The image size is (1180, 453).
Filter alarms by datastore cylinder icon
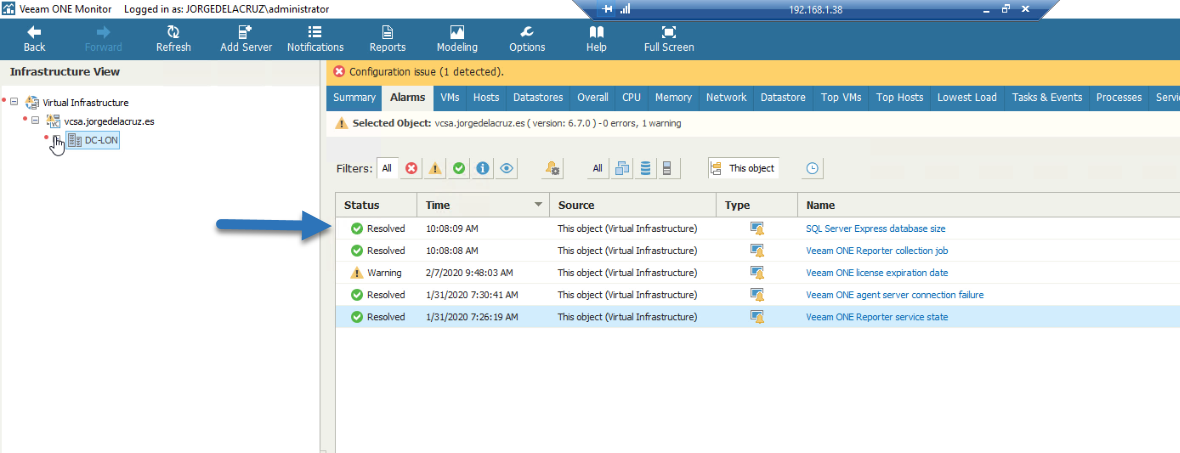click(645, 169)
